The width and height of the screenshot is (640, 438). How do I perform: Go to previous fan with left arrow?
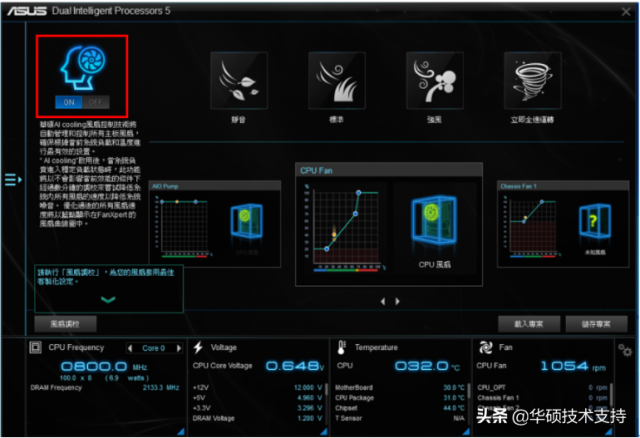pos(383,301)
